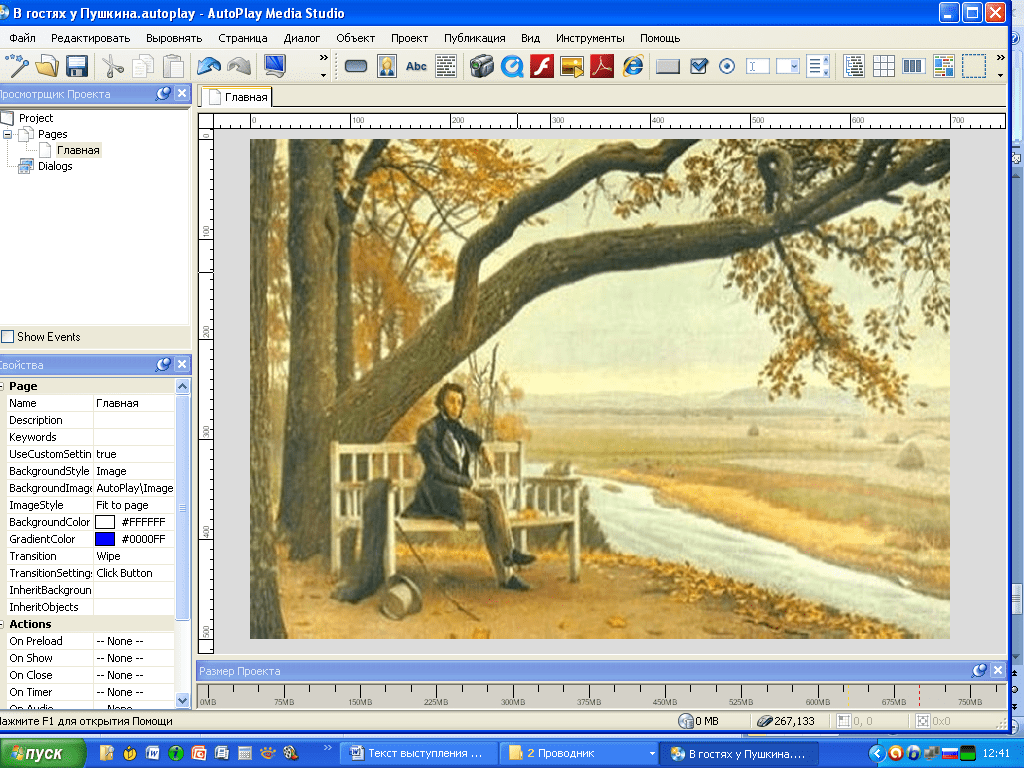
Task: Insert a ComboBox object
Action: [788, 66]
